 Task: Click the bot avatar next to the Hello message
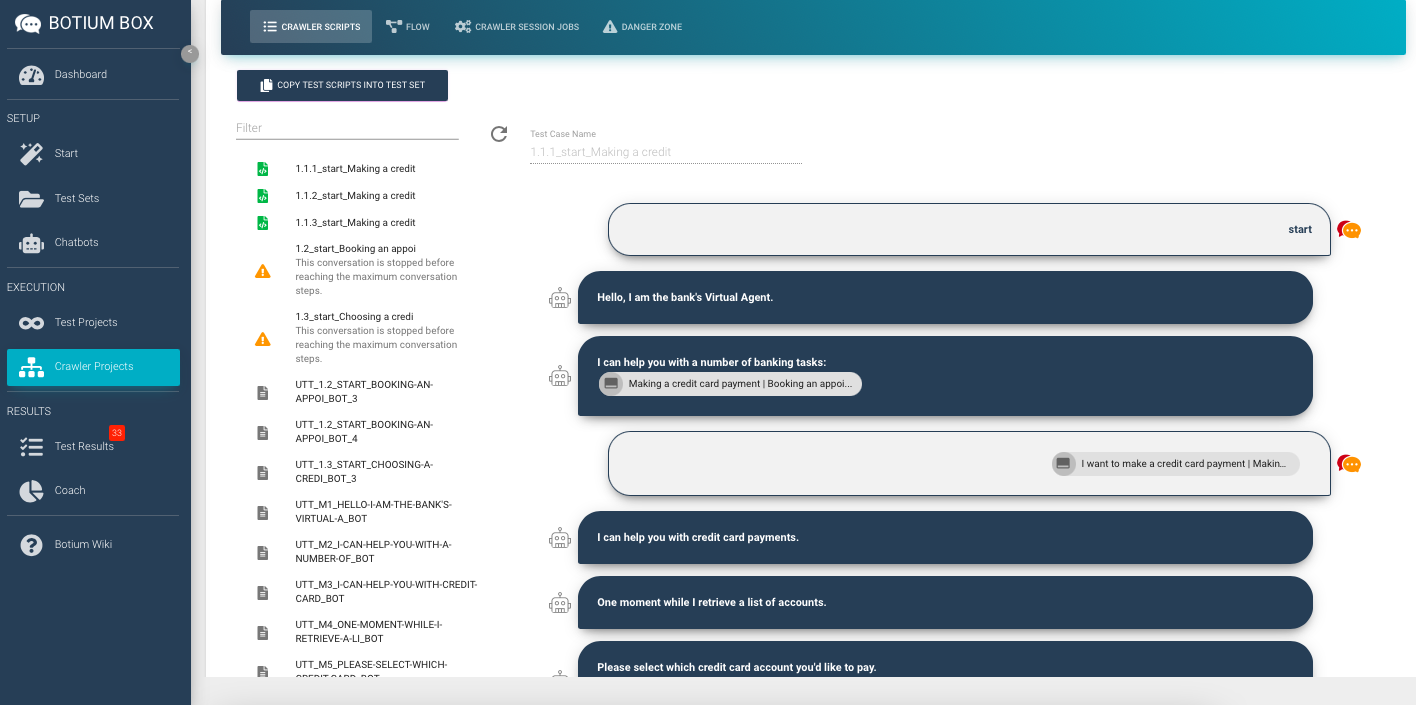pyautogui.click(x=560, y=297)
